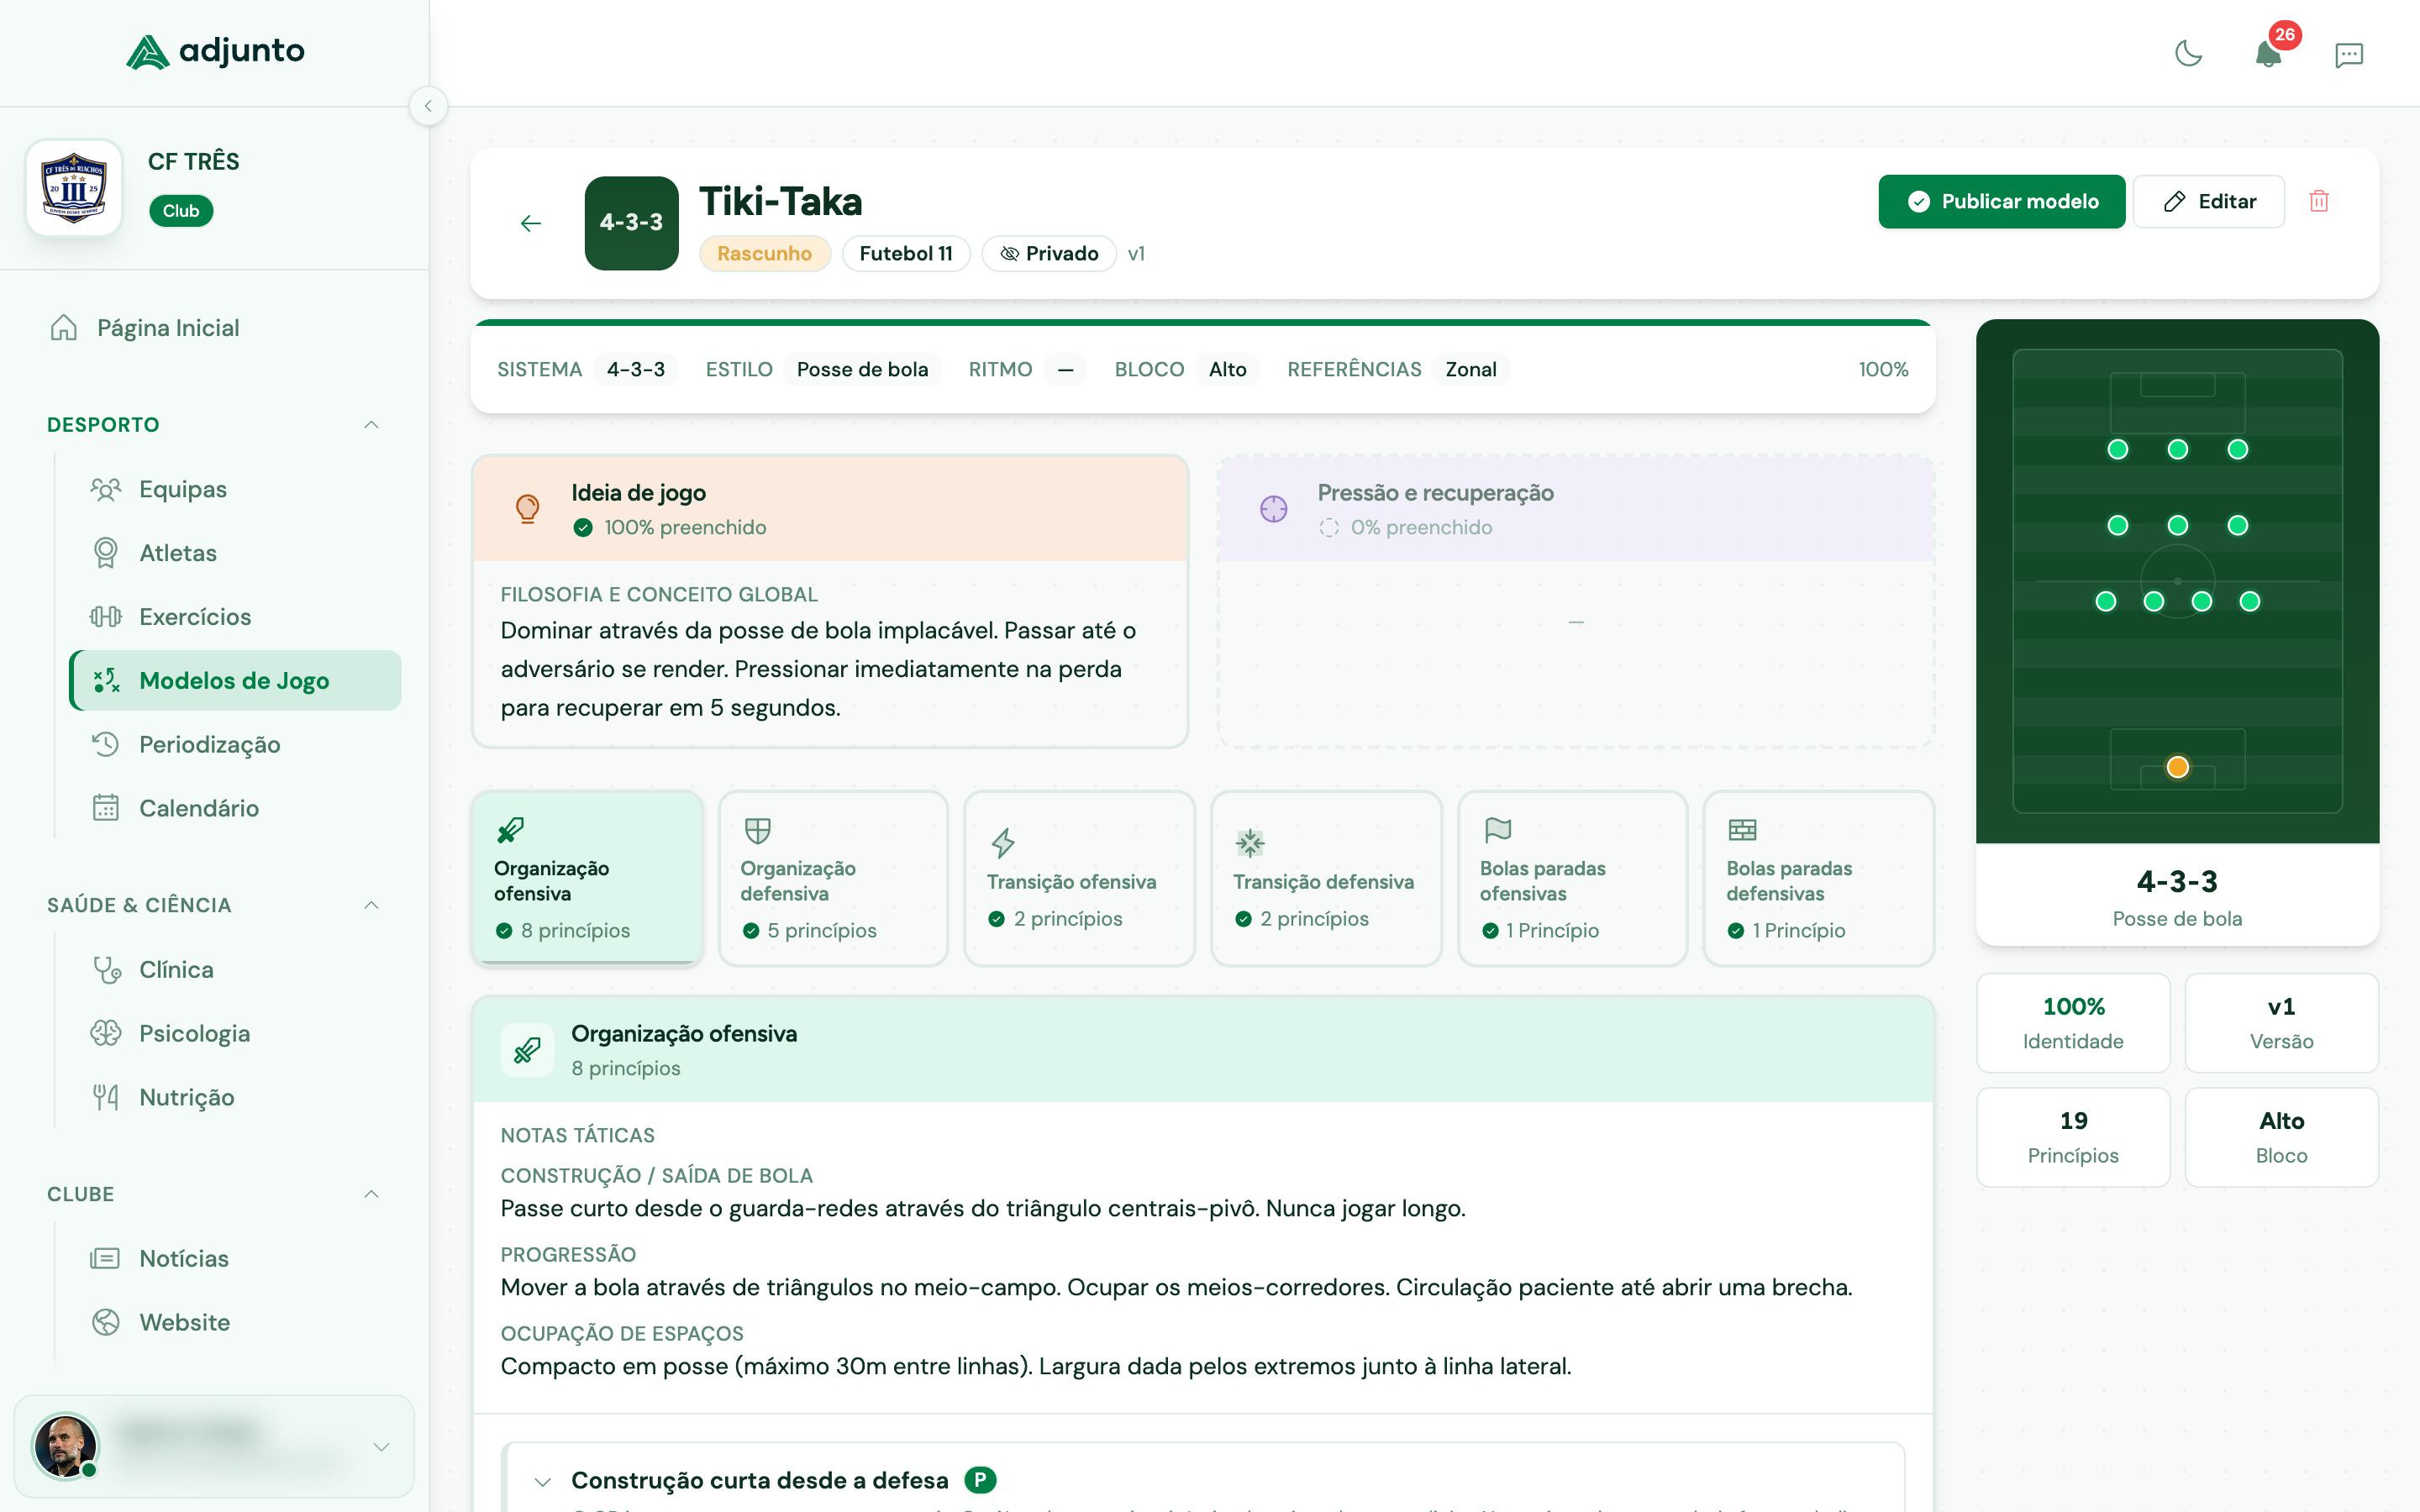Toggle dark mode with the moon icon
The width and height of the screenshot is (2420, 1512).
2188,55
